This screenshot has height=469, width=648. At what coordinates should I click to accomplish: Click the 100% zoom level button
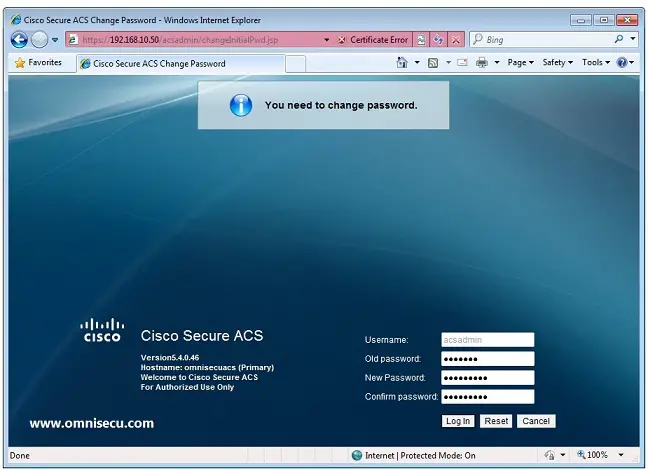point(592,455)
